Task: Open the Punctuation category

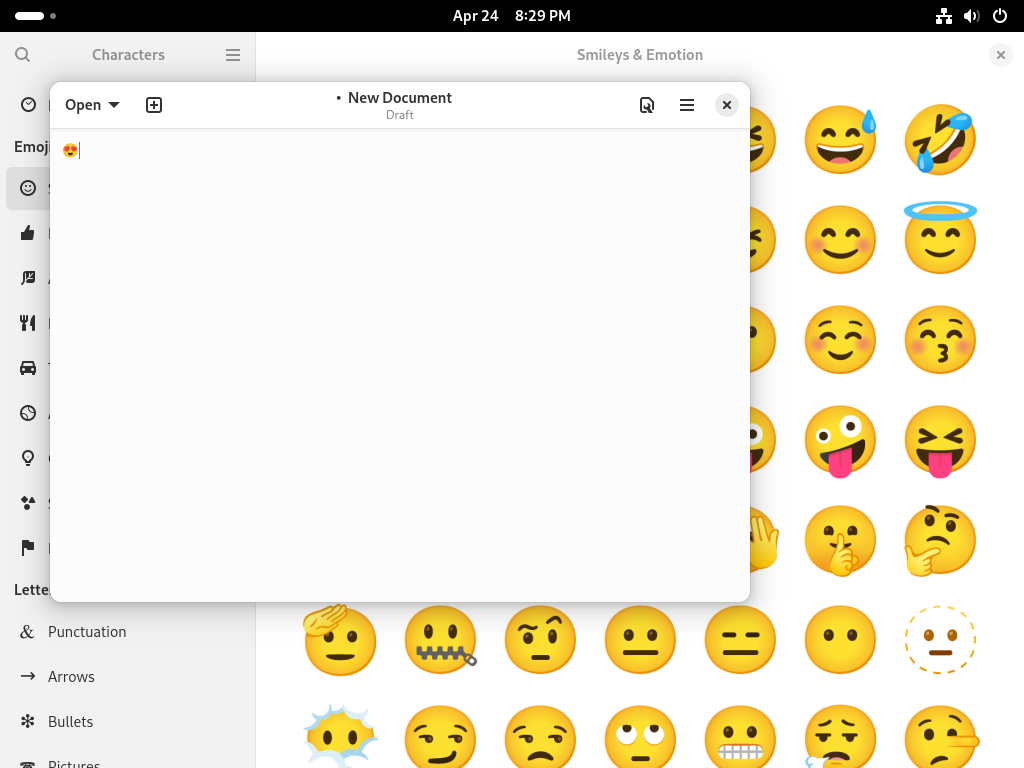Action: tap(127, 632)
